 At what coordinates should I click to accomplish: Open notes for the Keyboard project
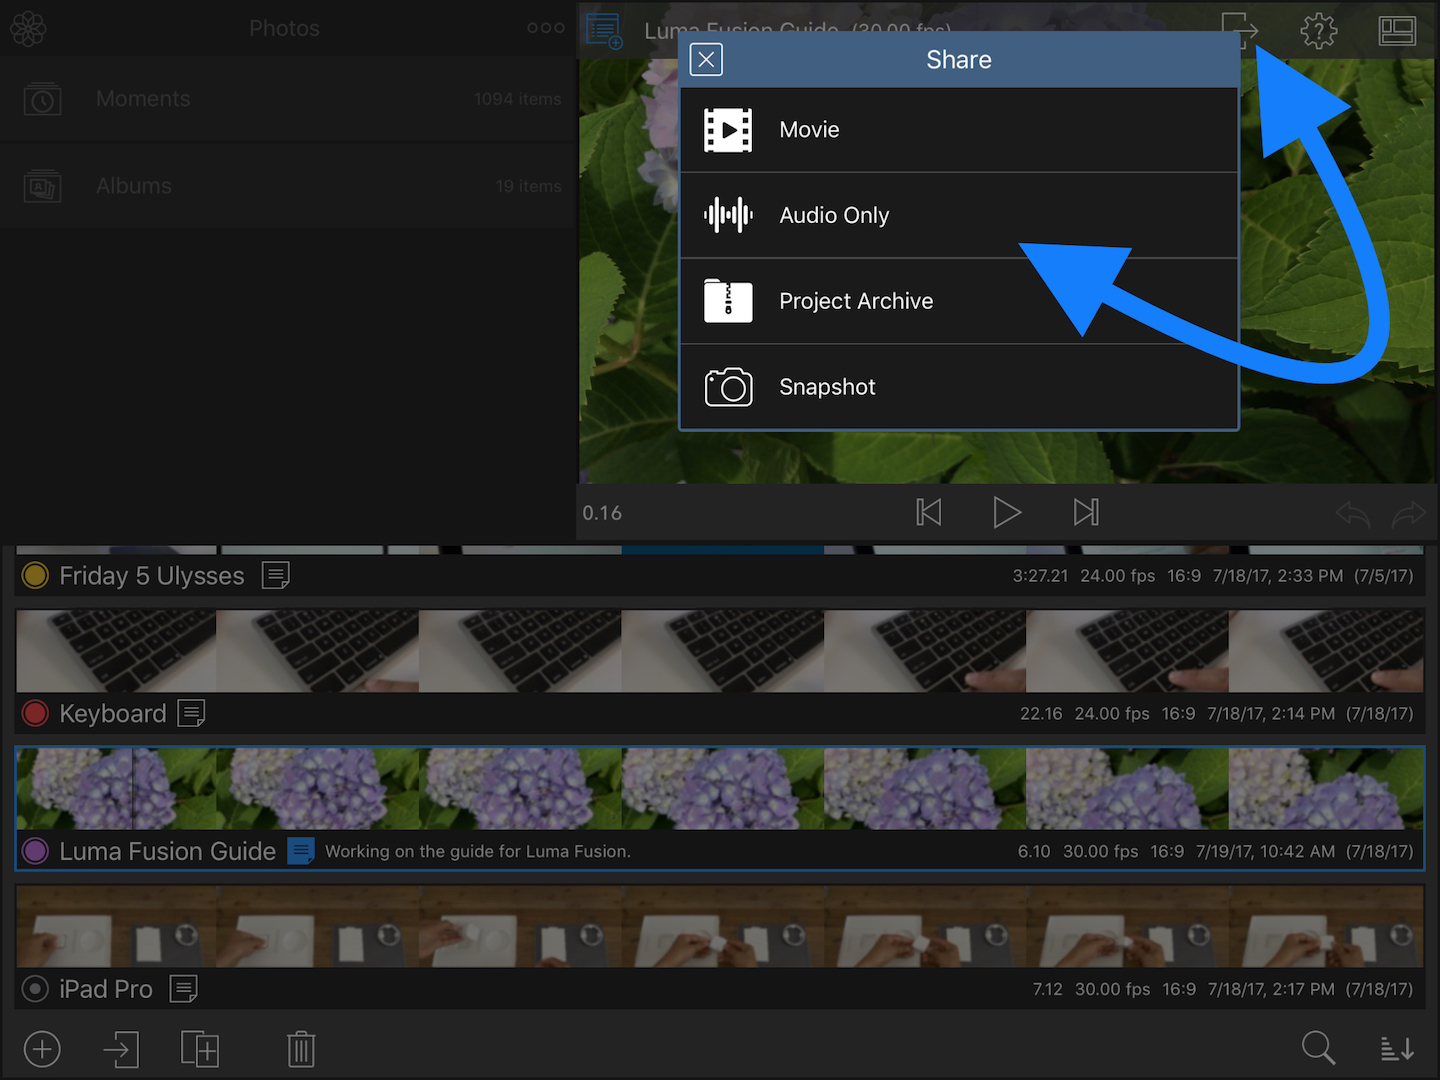(192, 713)
